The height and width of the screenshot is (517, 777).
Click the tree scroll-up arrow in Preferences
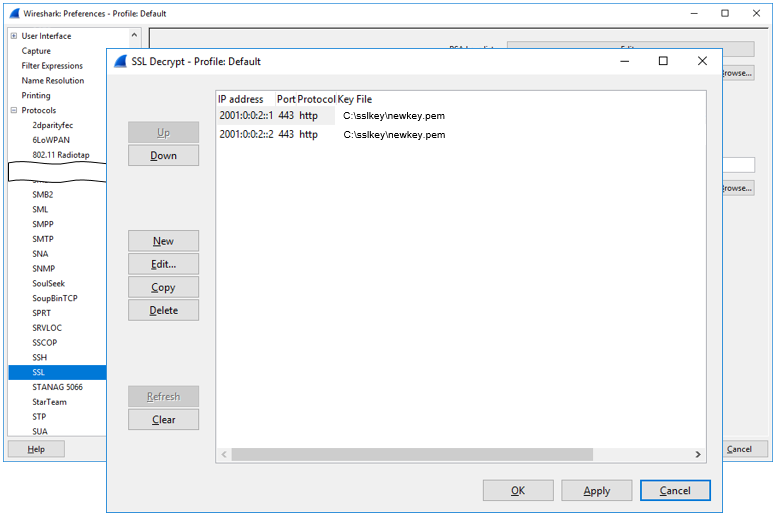pos(134,35)
